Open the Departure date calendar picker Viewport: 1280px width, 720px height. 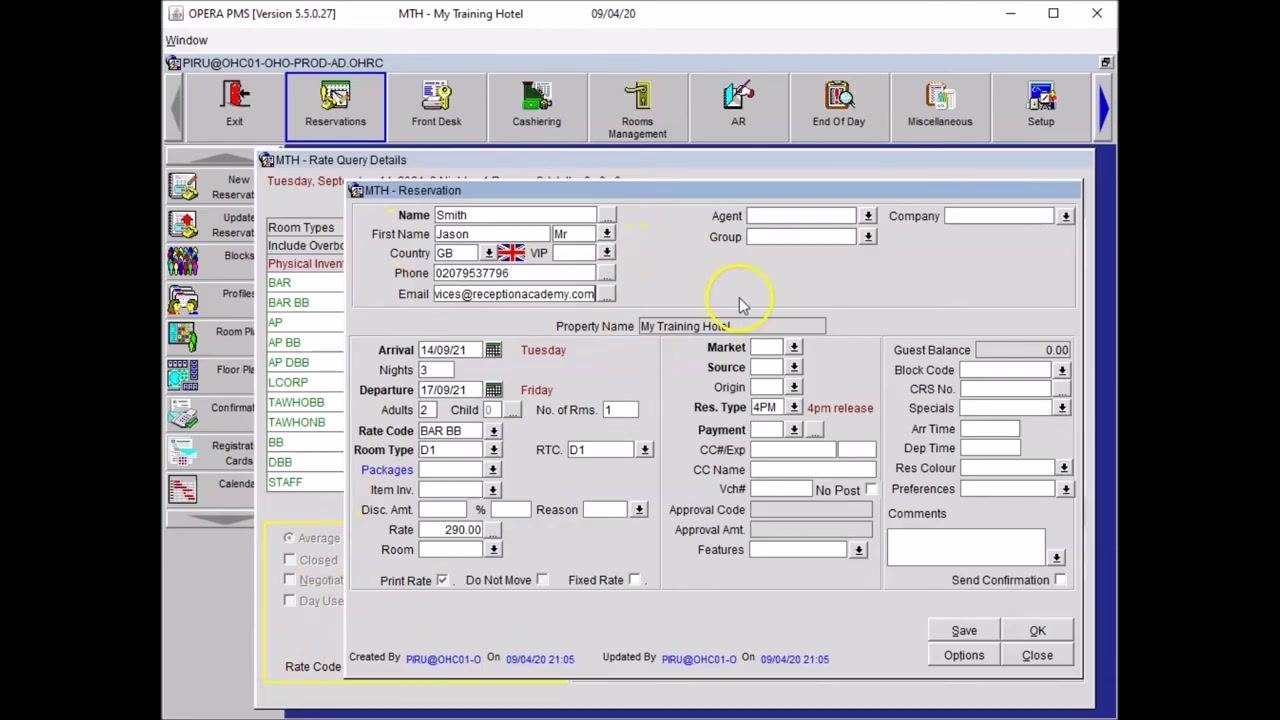click(x=493, y=390)
